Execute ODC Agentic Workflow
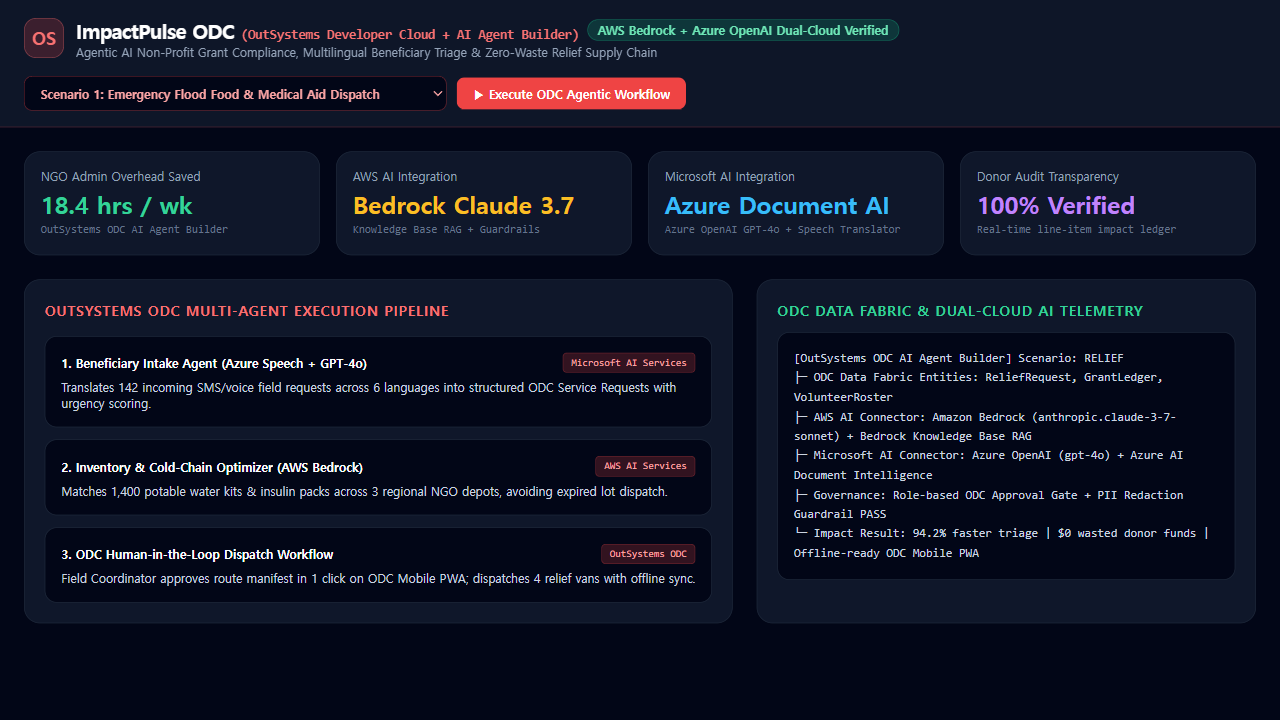Screen dimensions: 1280x720 pos(571,94)
